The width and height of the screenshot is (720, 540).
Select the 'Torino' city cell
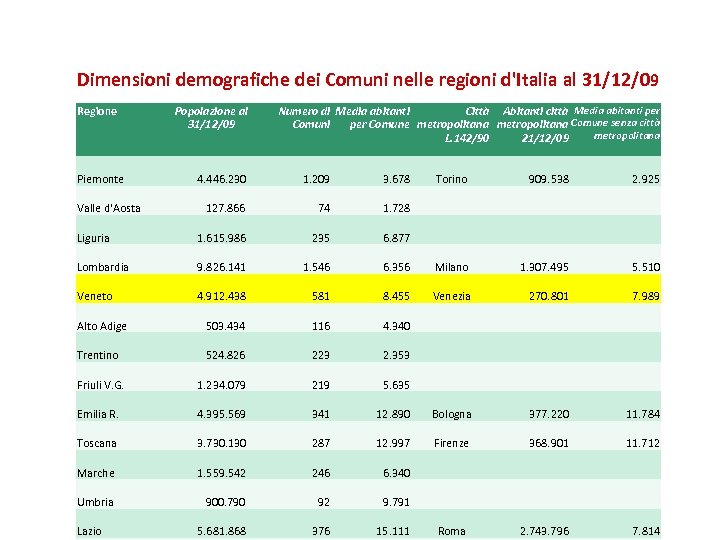point(451,179)
